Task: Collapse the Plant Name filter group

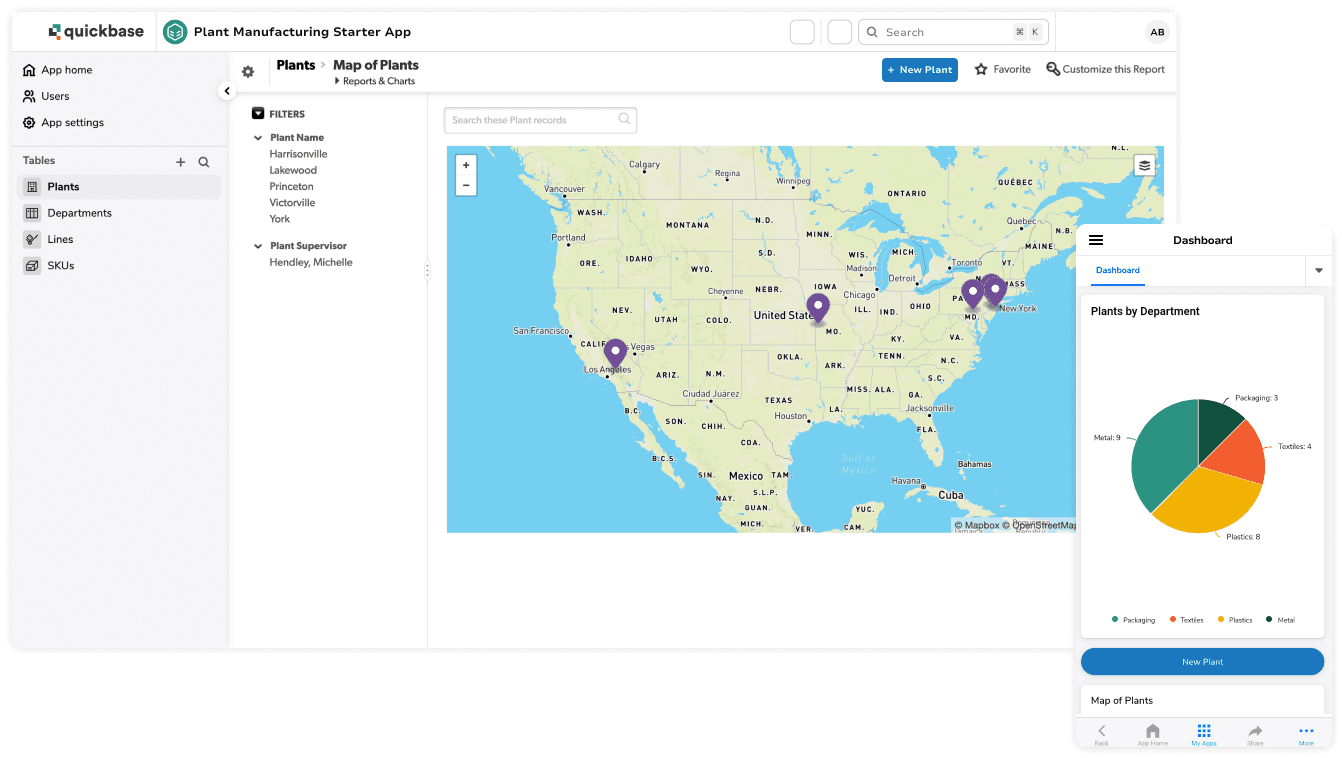Action: pos(258,138)
